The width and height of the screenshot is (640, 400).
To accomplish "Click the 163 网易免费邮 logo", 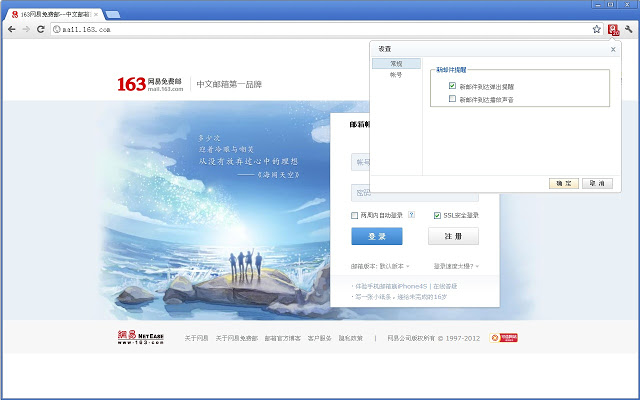I will click(x=150, y=84).
